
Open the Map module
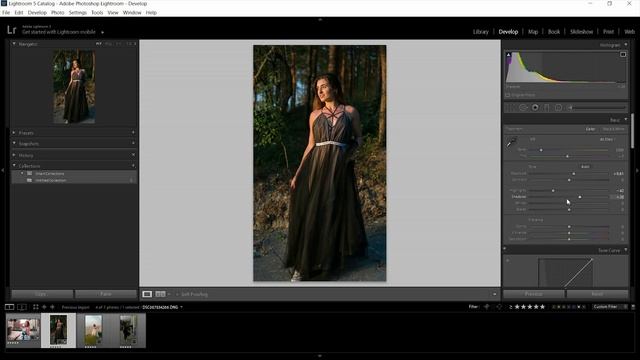(533, 32)
